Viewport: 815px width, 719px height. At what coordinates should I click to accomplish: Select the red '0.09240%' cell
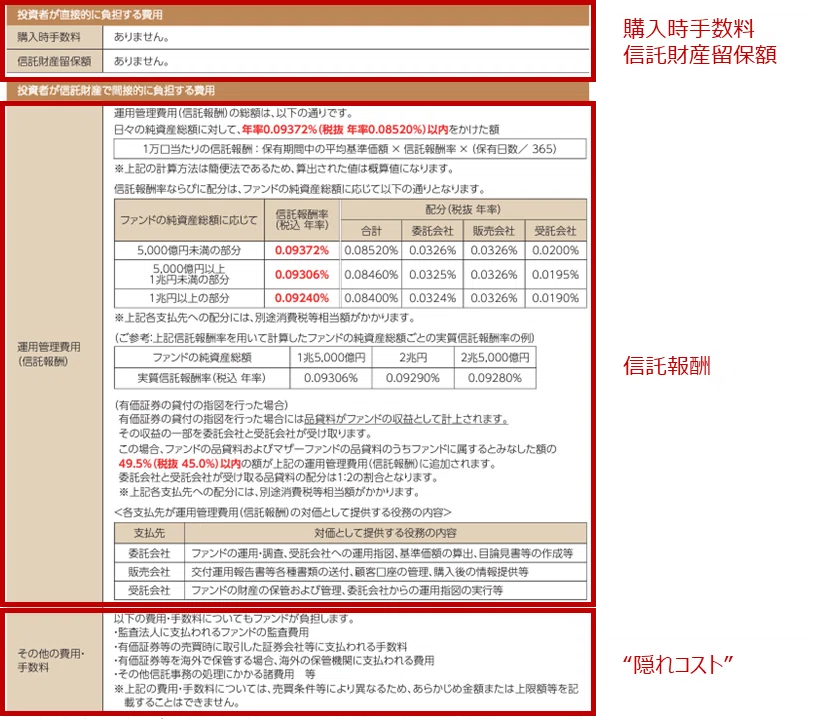click(302, 298)
